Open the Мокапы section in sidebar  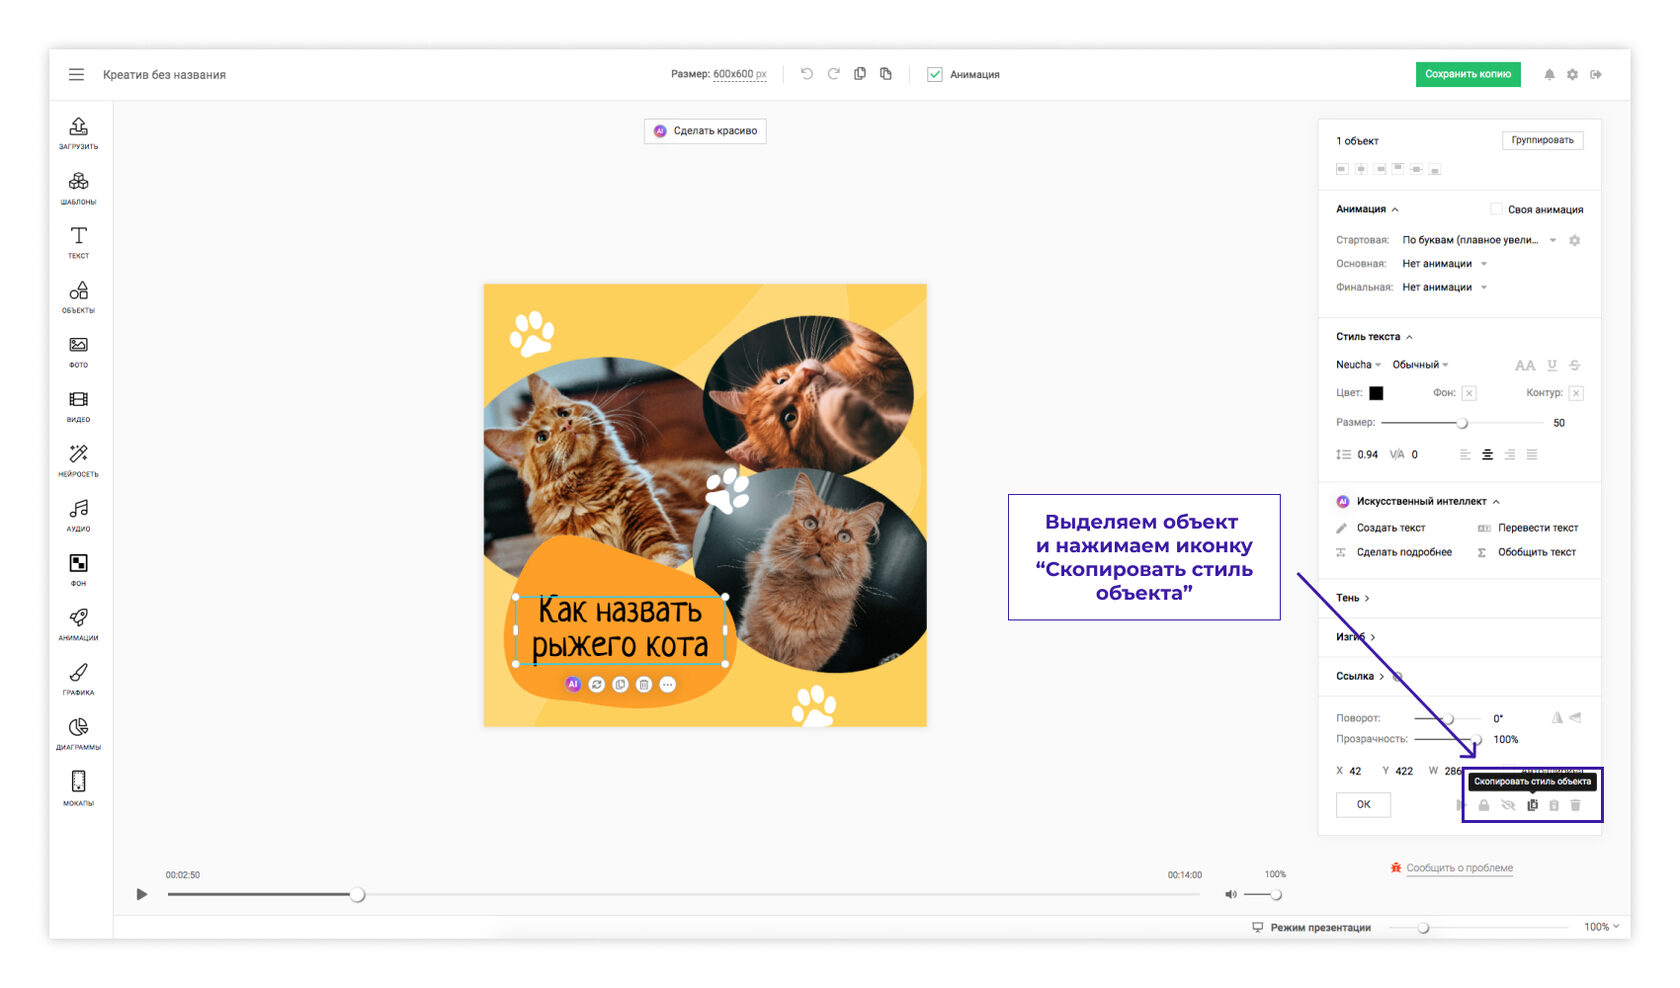78,787
